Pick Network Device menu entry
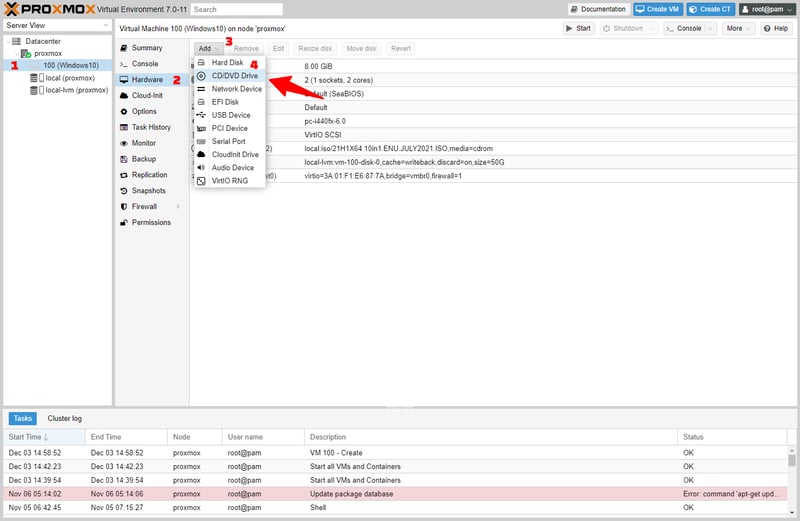 point(236,89)
